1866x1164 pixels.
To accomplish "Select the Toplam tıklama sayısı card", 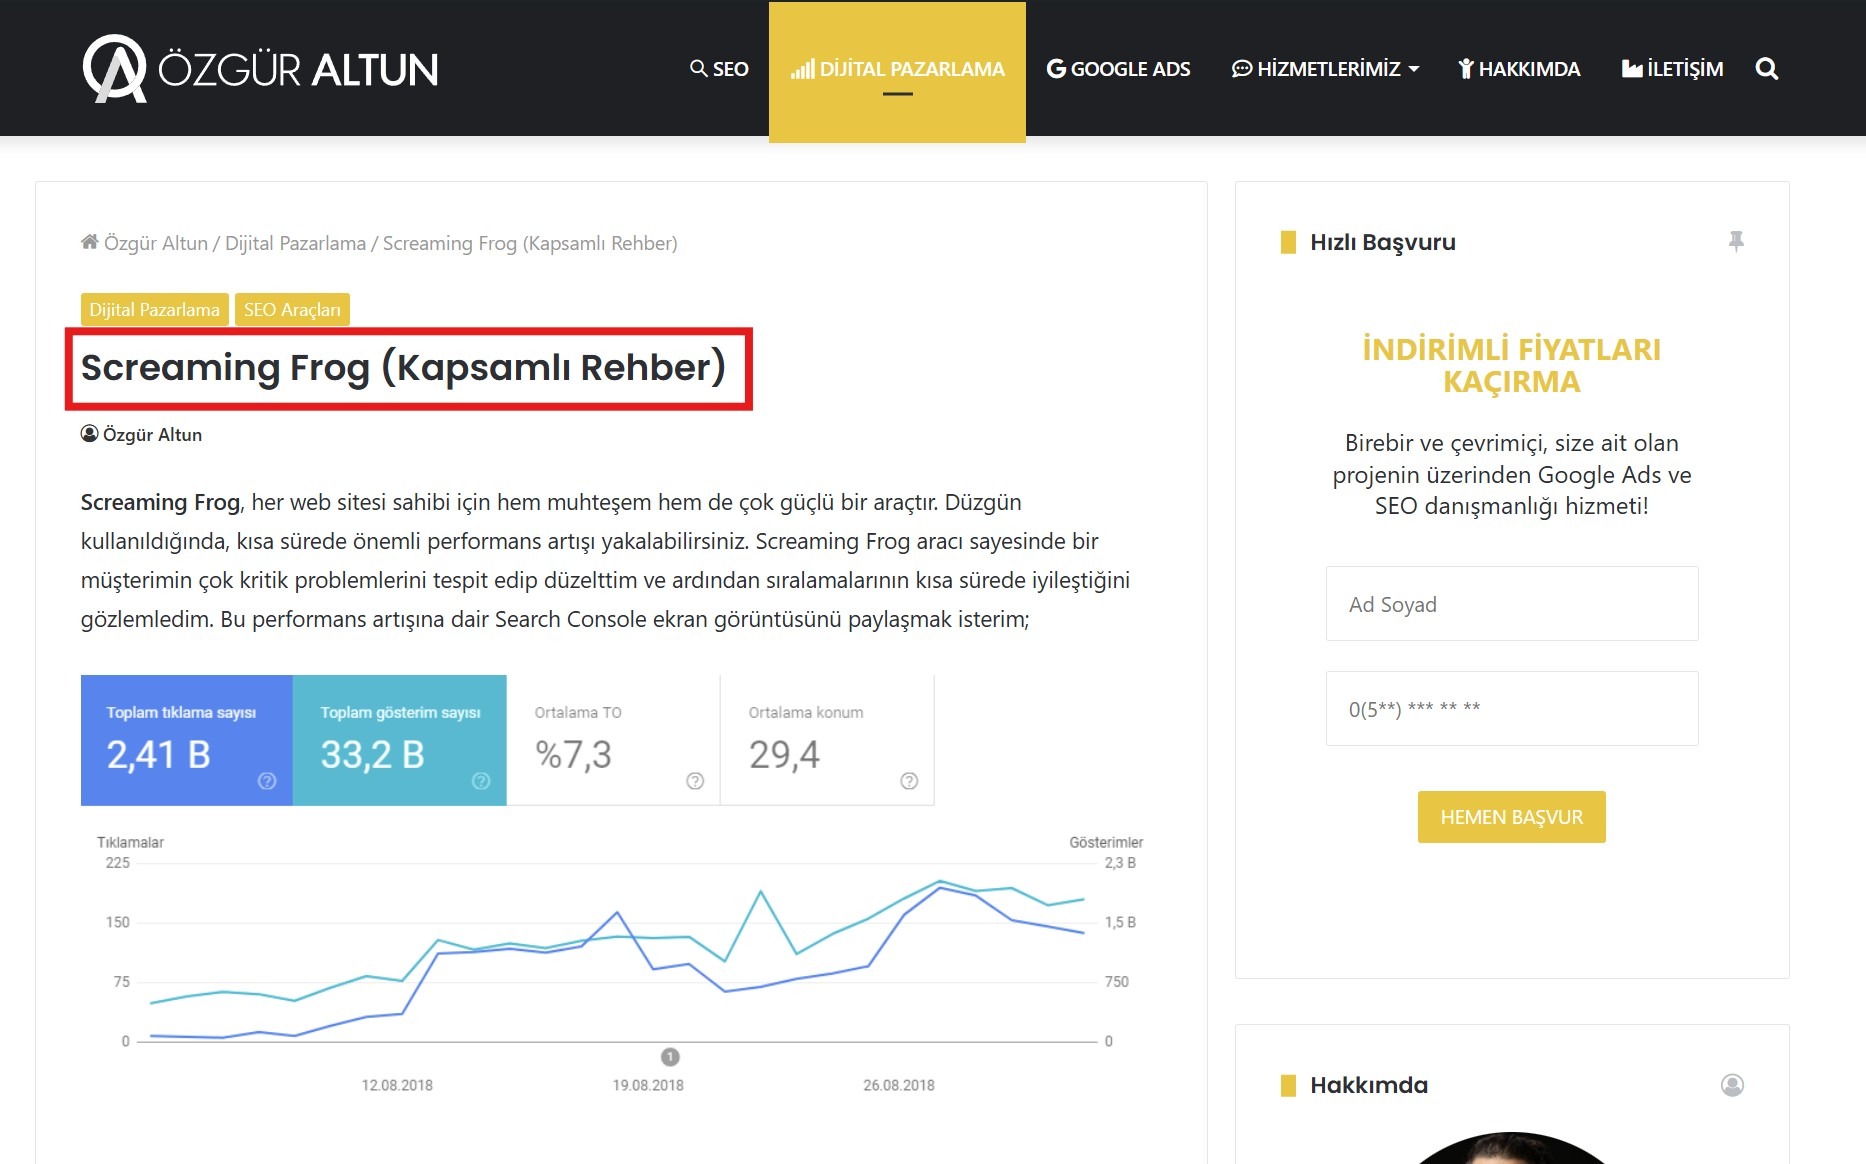I will (x=187, y=740).
